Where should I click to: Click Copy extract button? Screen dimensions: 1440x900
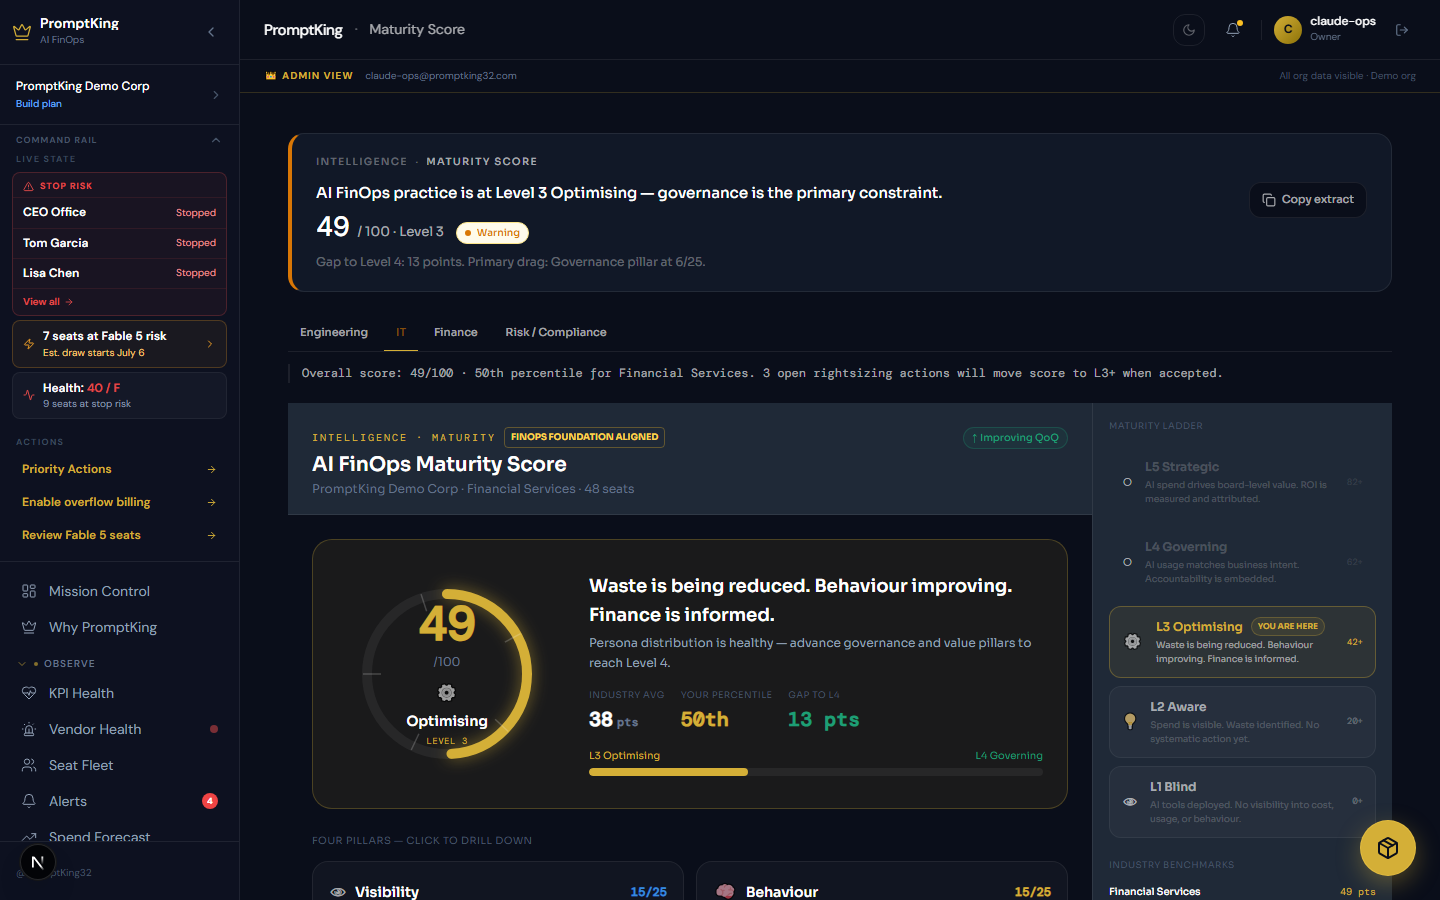coord(1308,200)
